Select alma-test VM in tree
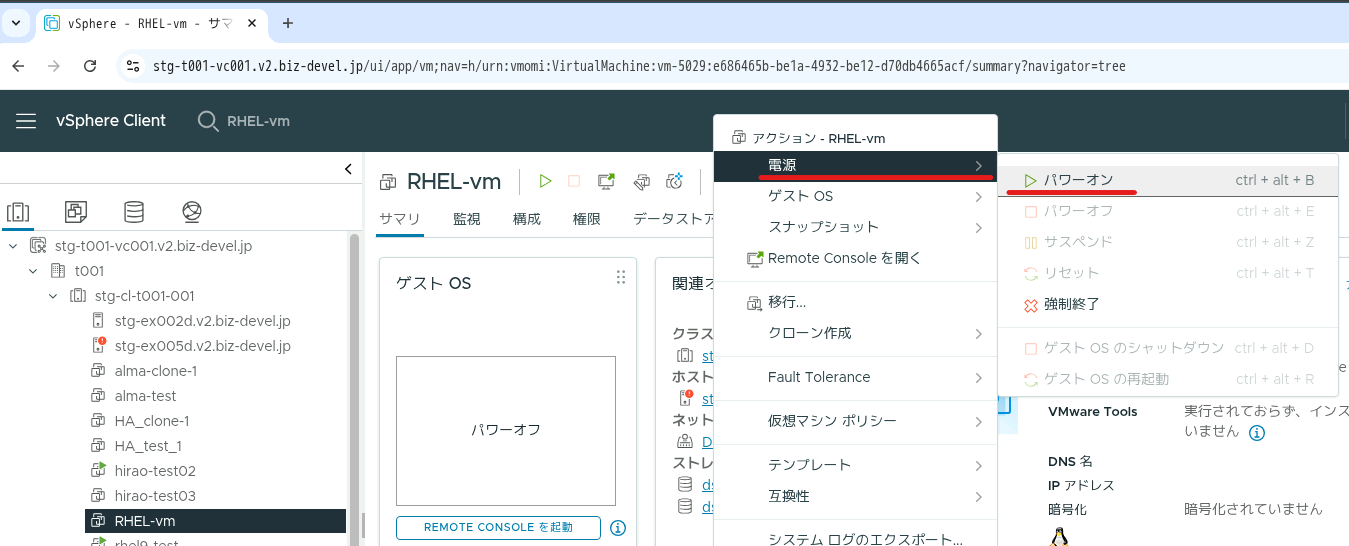Image resolution: width=1349 pixels, height=546 pixels. click(146, 396)
